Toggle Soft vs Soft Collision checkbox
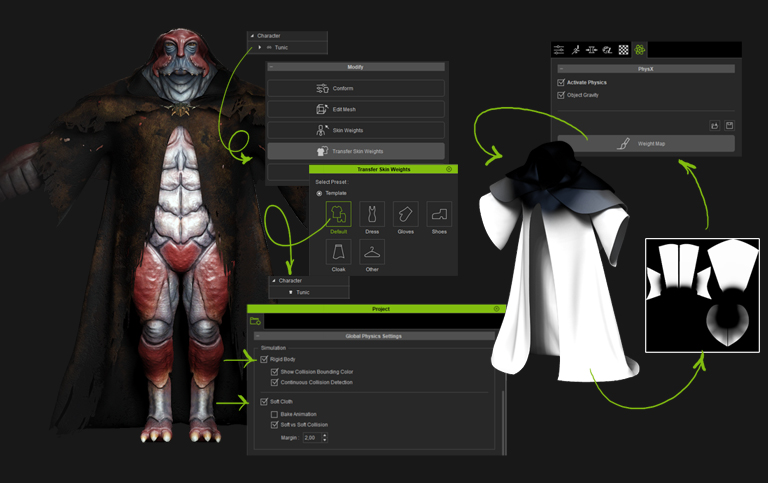The image size is (768, 483). [x=274, y=425]
